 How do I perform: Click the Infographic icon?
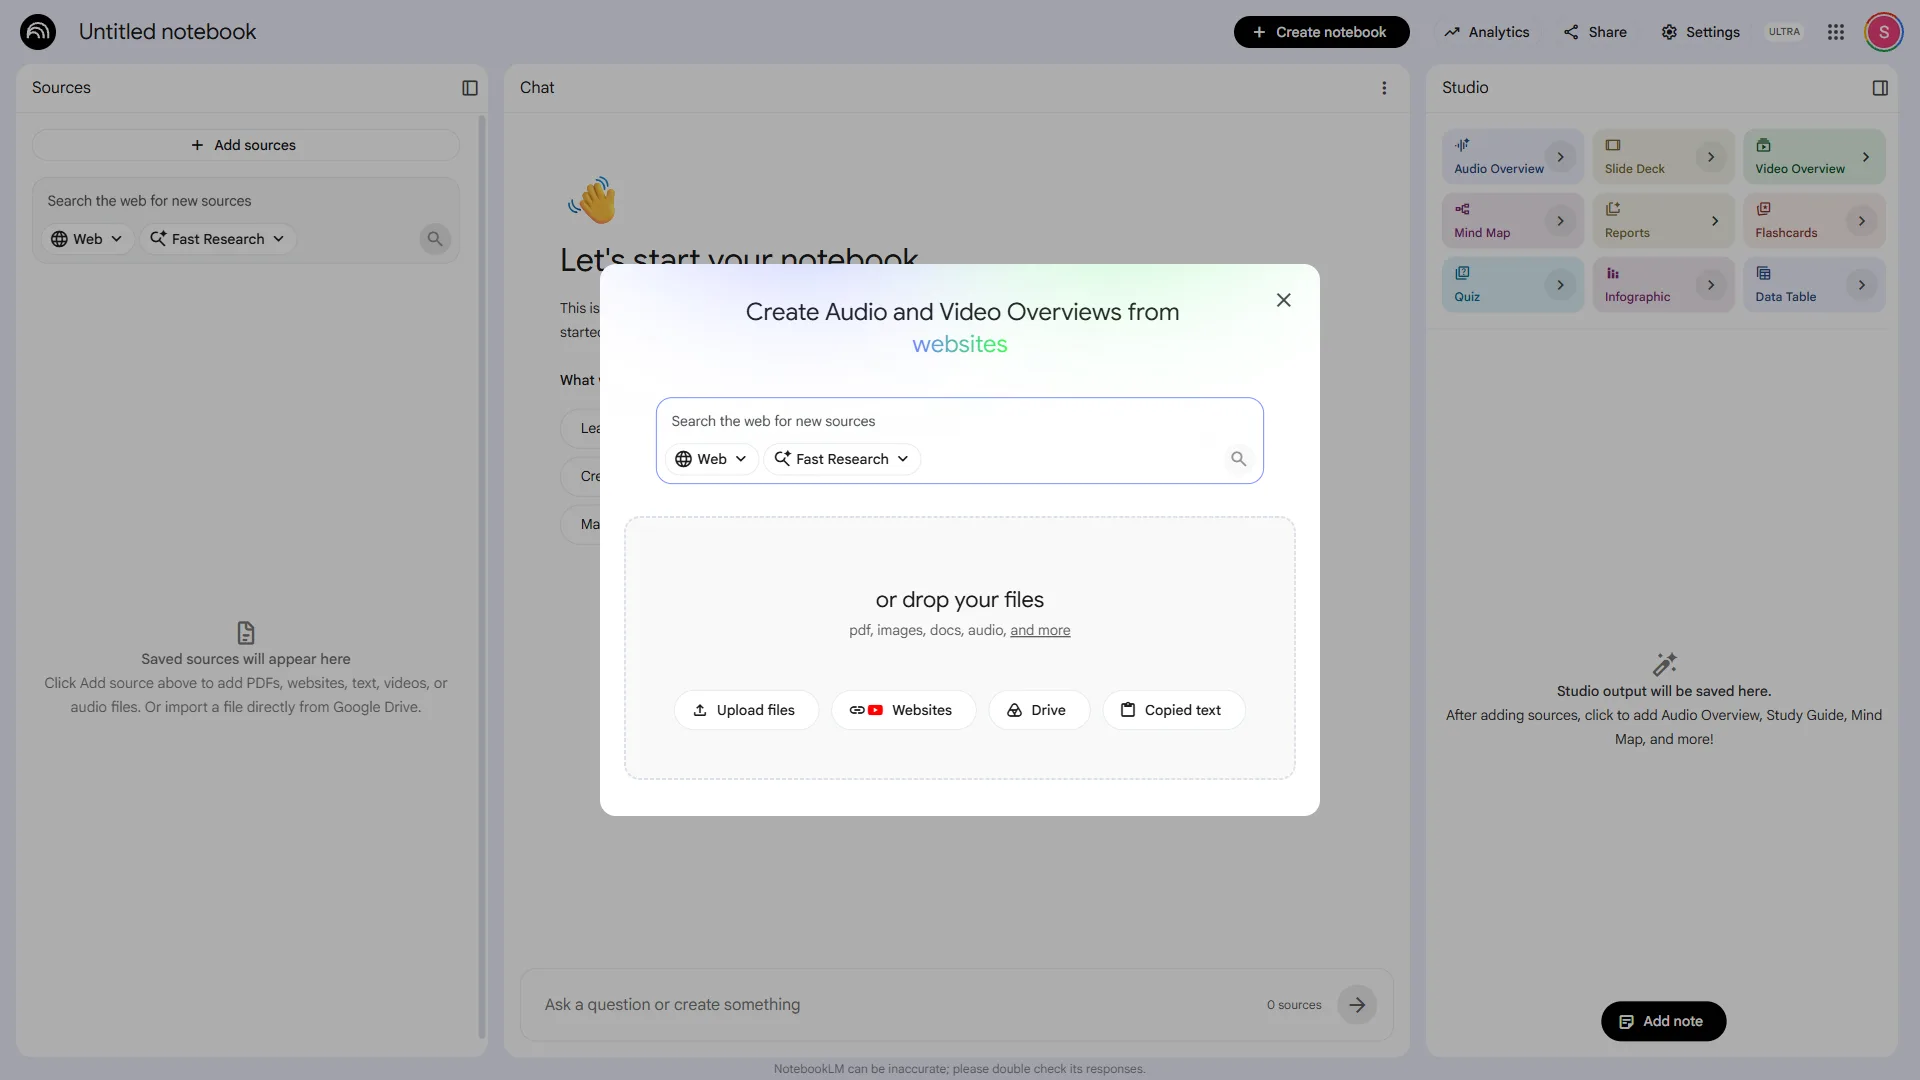click(1613, 273)
